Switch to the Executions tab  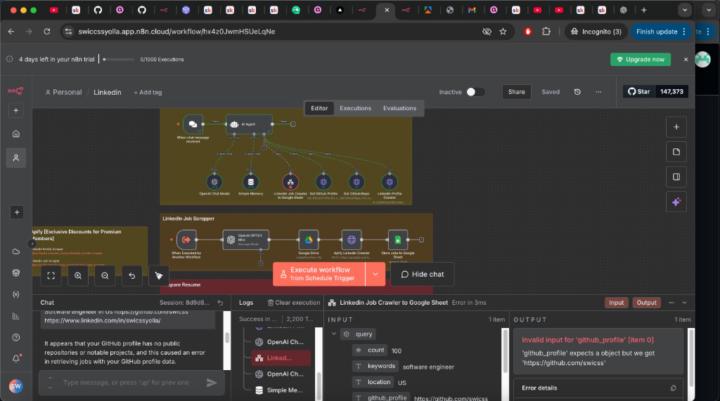coord(355,108)
